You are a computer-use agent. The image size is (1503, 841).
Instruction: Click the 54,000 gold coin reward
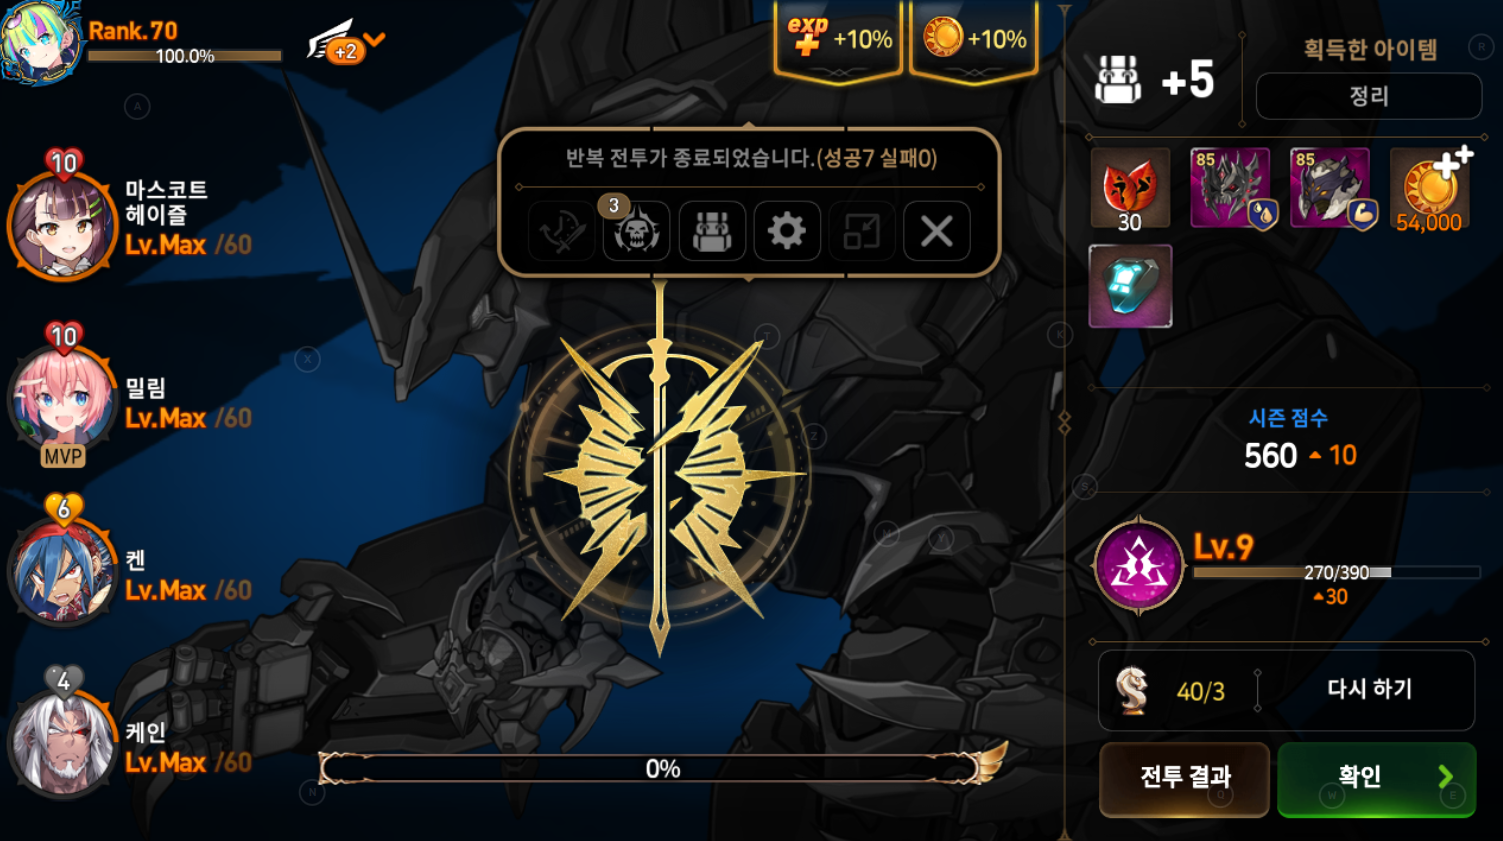(1430, 189)
